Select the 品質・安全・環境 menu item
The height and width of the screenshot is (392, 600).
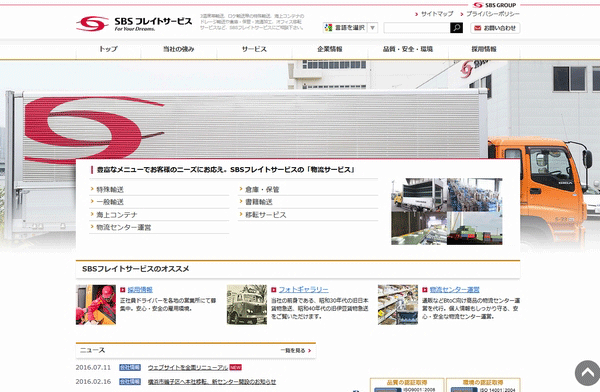408,49
